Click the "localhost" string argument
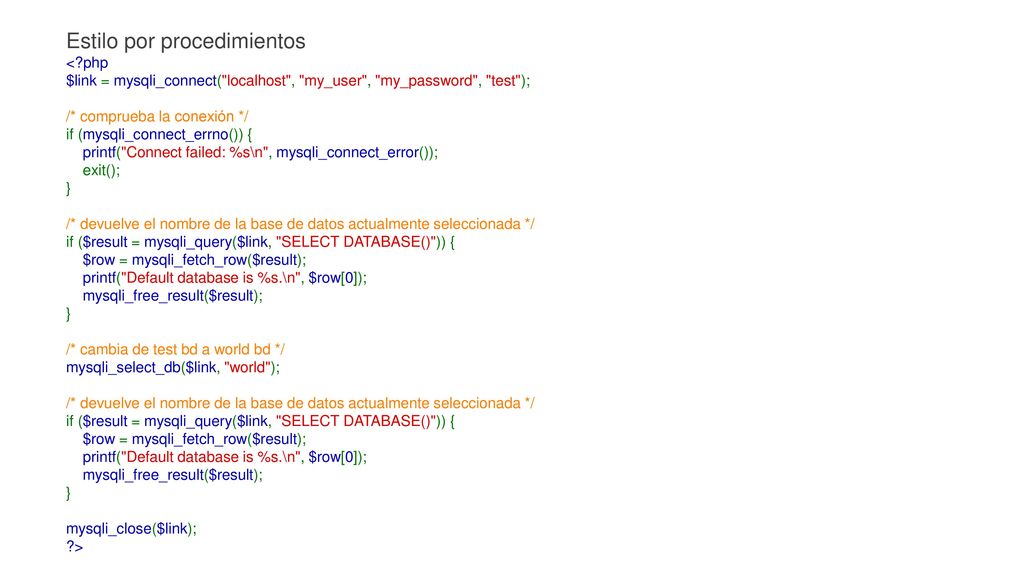Image resolution: width=1024 pixels, height=576 pixels. (x=257, y=81)
